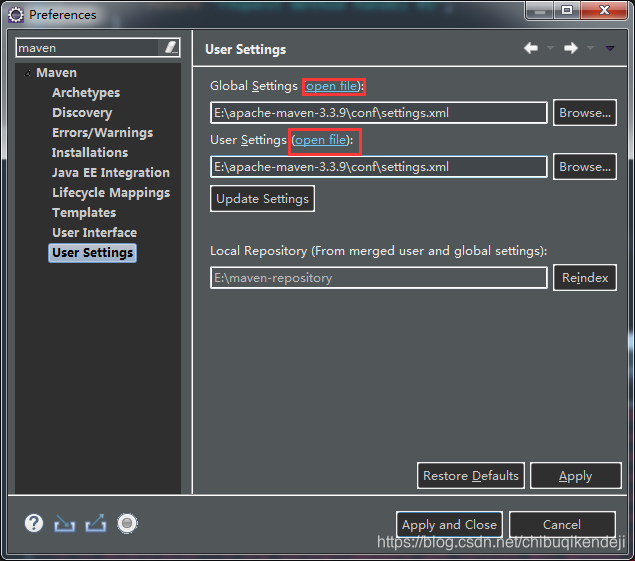Click Apply and Close
Viewport: 635px width, 561px height.
pyautogui.click(x=449, y=525)
